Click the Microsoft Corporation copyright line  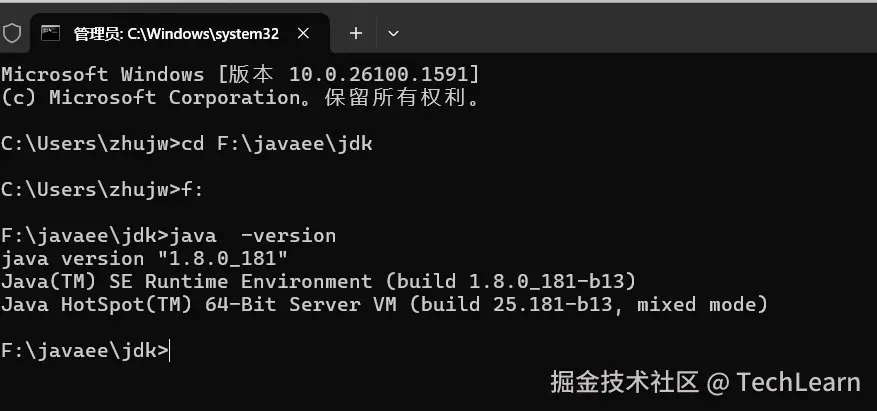coord(241,98)
